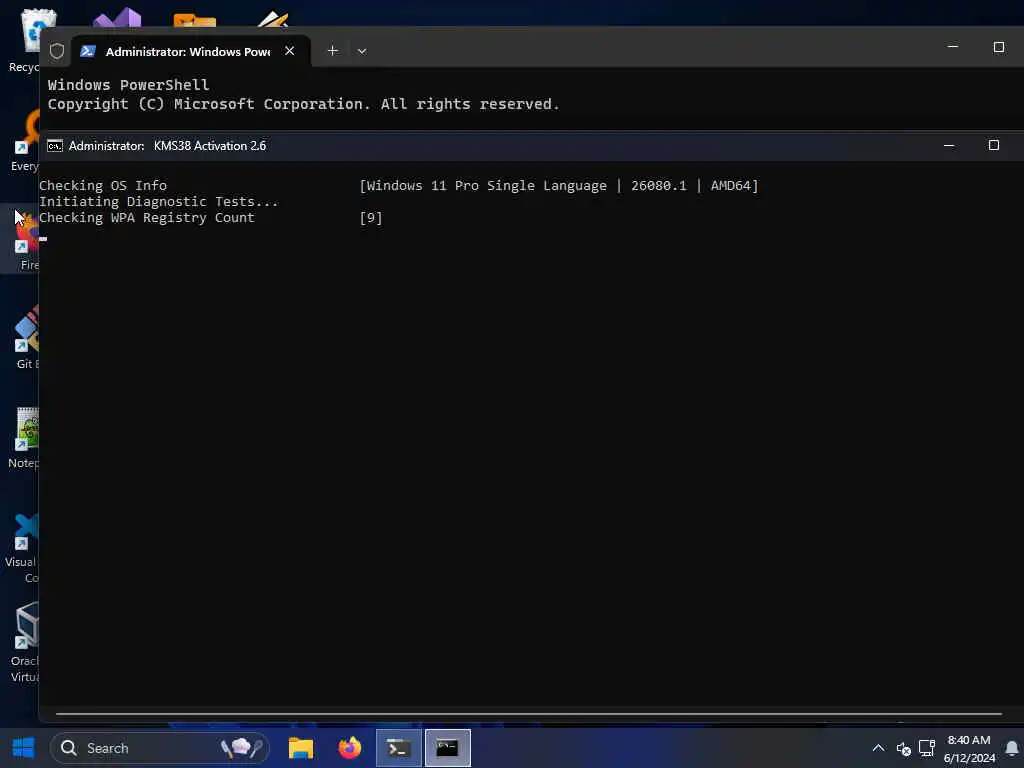Screen dimensions: 1024x768
Task: Click the 'Windows PowerShell' header line
Action: (x=128, y=85)
